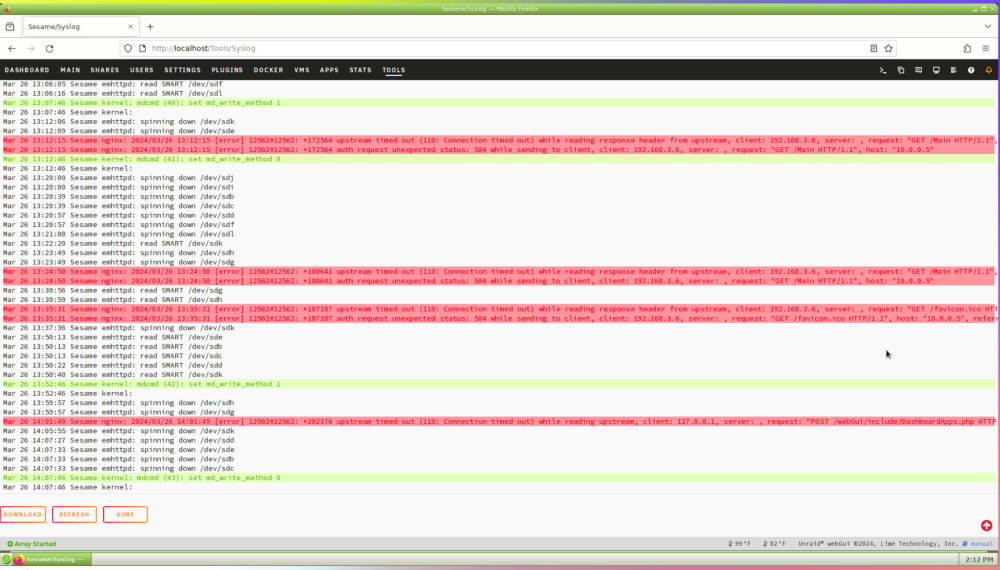Screen dimensions: 1000x570
Task: Jump back to top with red arrow button
Action: pyautogui.click(x=987, y=525)
